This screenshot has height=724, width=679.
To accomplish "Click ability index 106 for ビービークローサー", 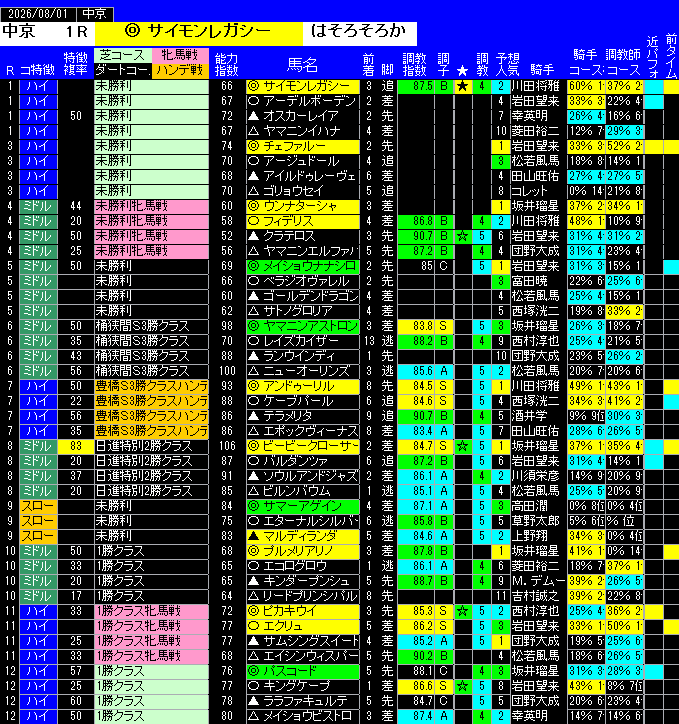I will 227,446.
